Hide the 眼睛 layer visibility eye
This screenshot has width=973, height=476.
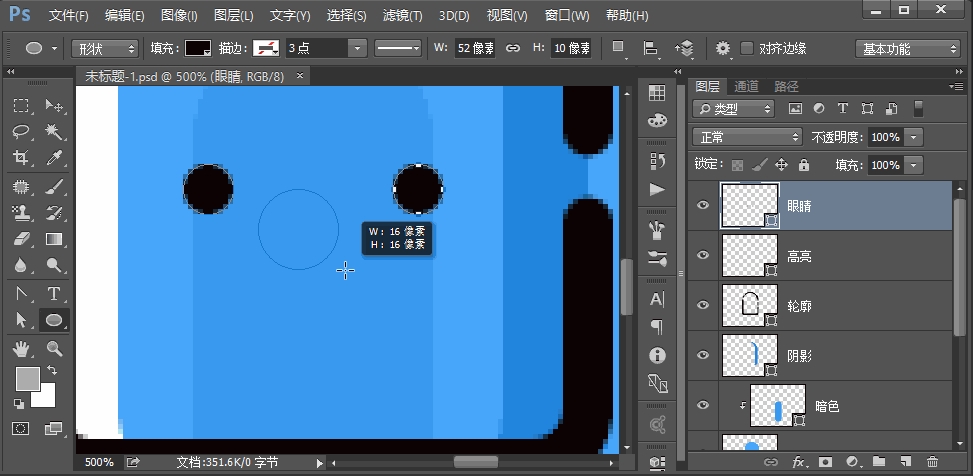(x=702, y=205)
